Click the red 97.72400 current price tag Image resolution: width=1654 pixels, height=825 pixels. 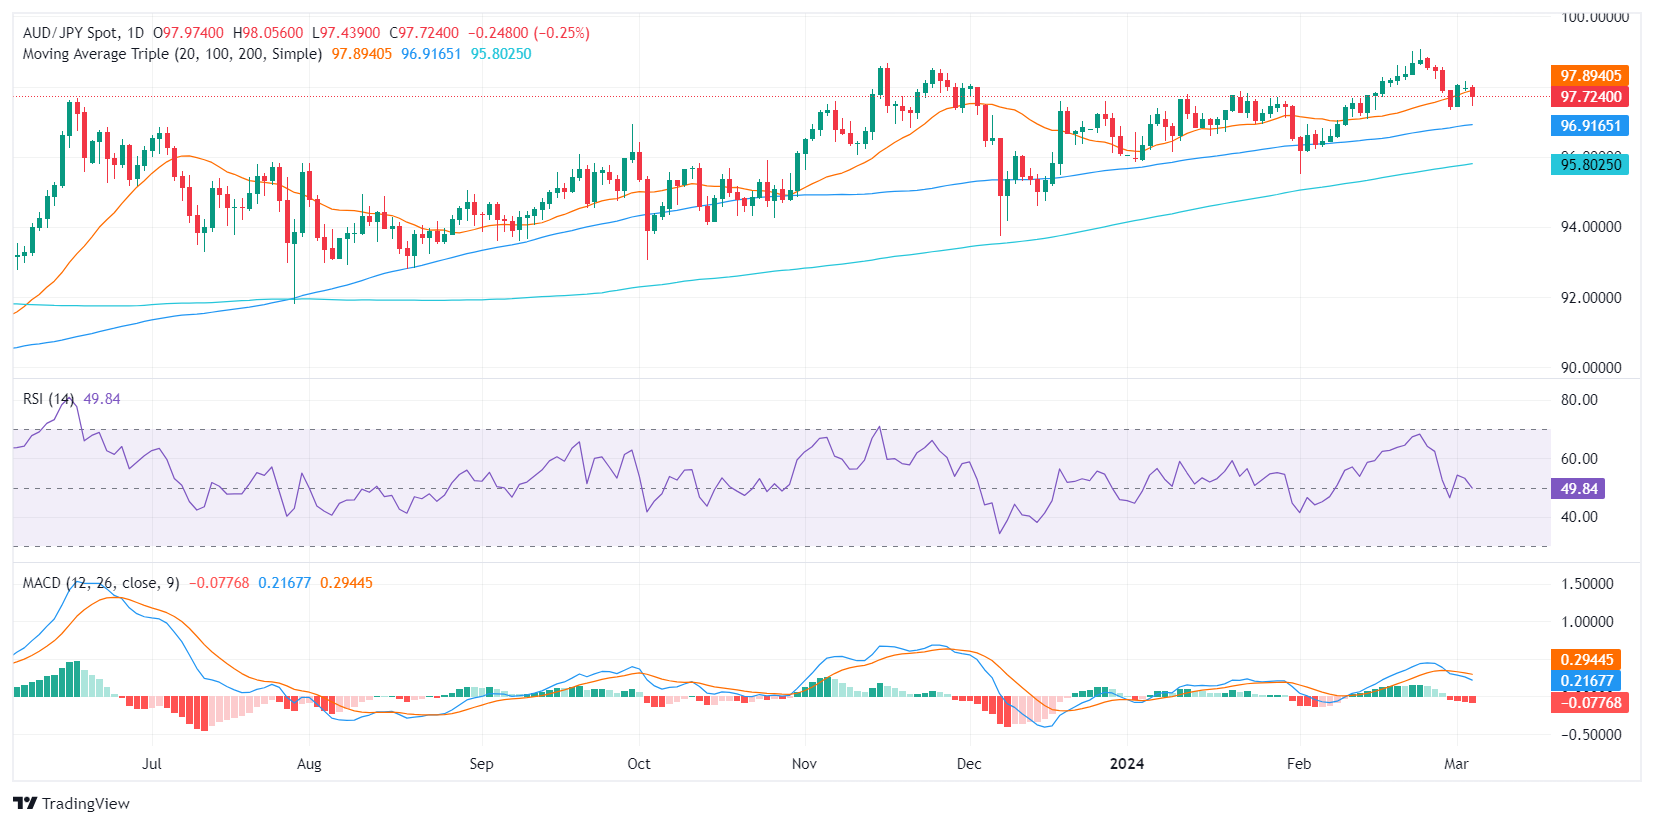1590,97
